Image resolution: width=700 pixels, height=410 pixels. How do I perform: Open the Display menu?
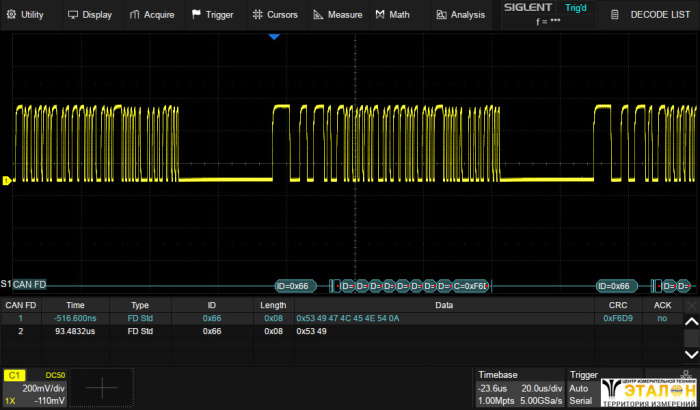(90, 15)
